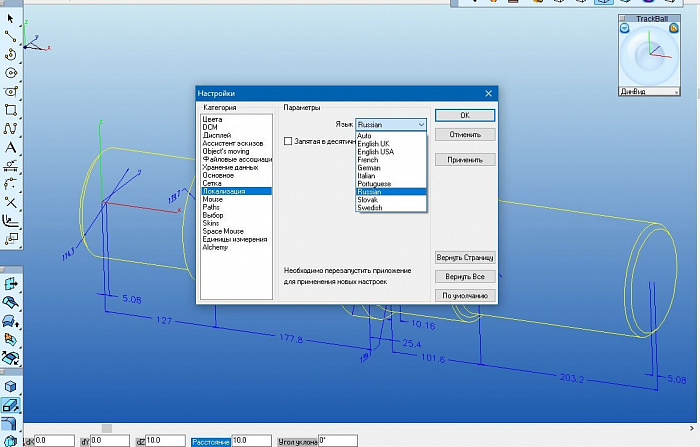Open the 'Дисплей' category

[x=217, y=135]
